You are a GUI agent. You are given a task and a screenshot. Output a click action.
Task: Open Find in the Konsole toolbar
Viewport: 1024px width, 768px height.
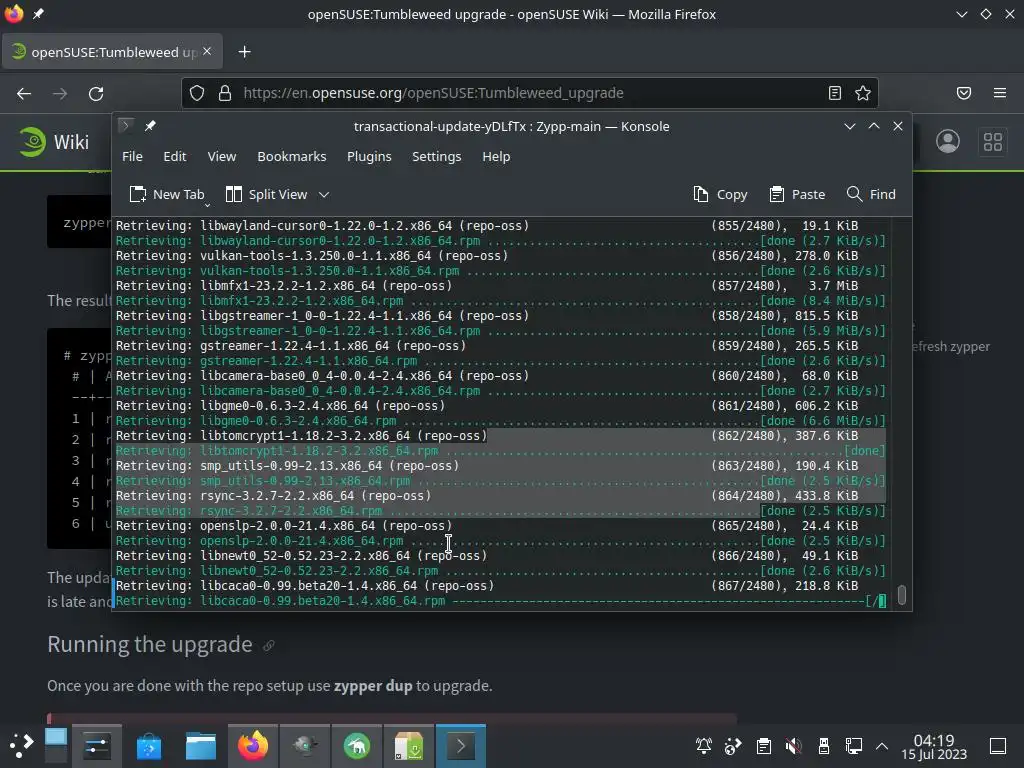coord(871,195)
